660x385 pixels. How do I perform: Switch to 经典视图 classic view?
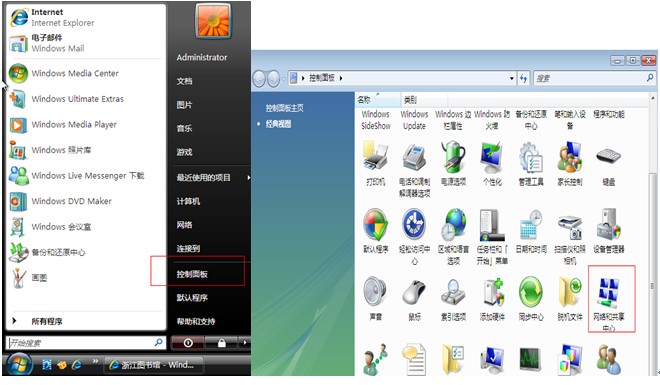pyautogui.click(x=278, y=124)
